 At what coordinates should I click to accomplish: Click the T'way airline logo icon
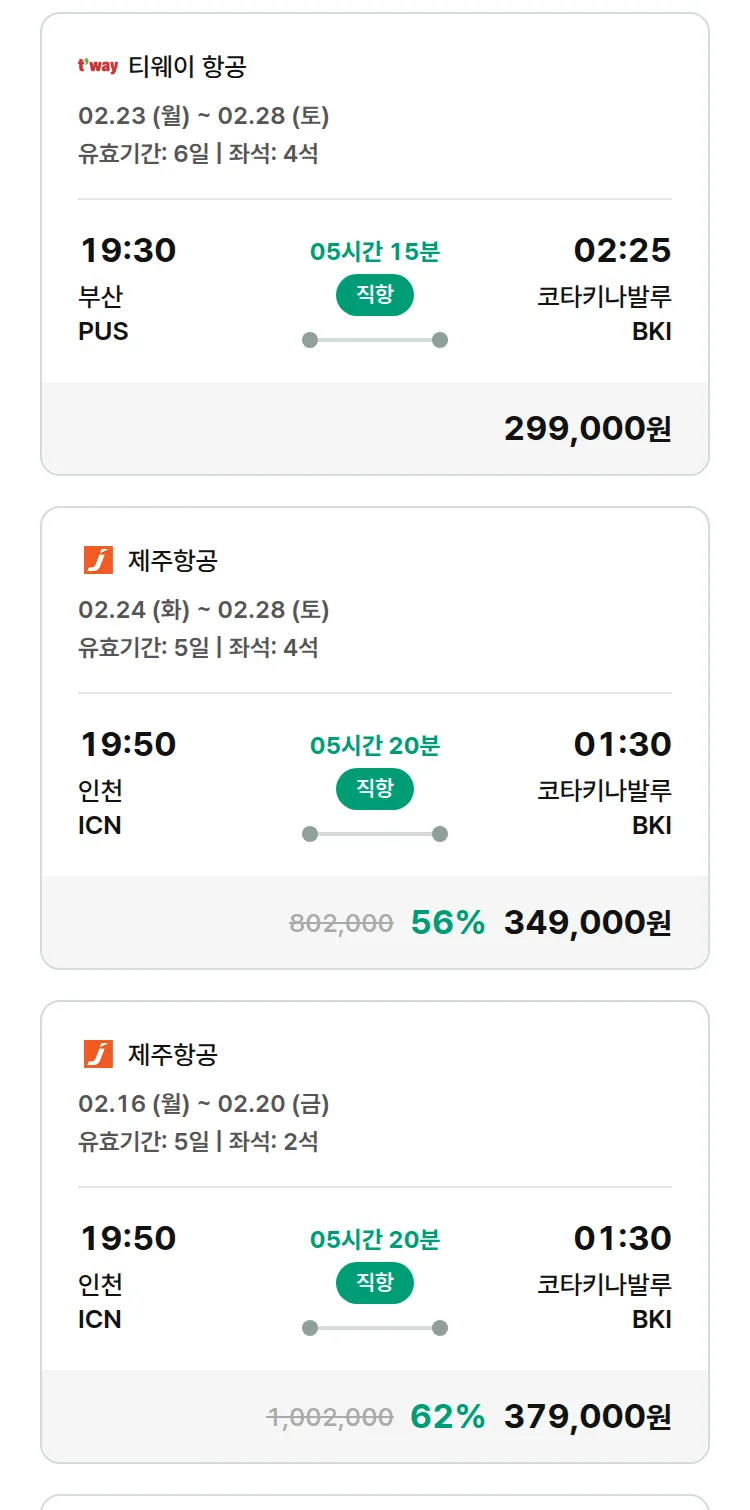pos(98,67)
